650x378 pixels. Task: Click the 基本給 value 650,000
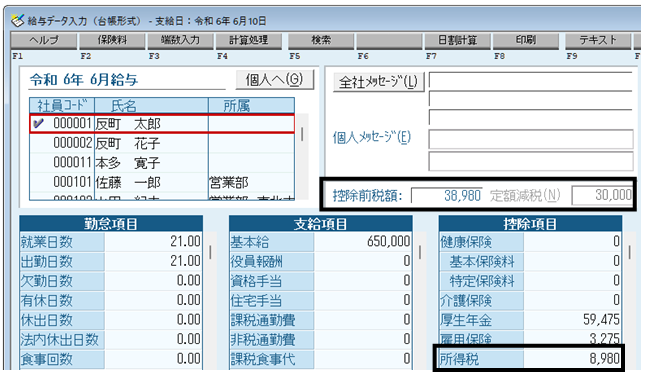363,242
